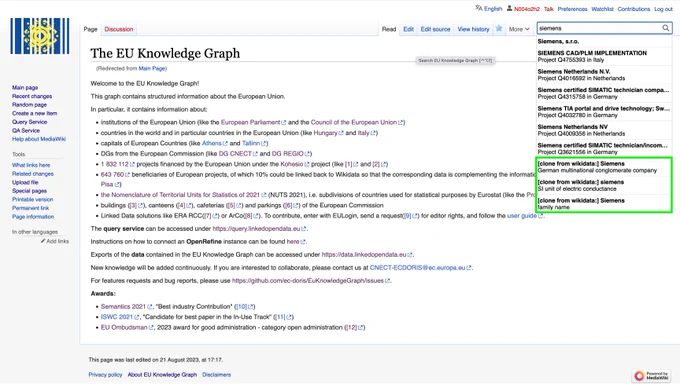Open Contributions link
This screenshot has height=384, width=680.
[x=634, y=9]
